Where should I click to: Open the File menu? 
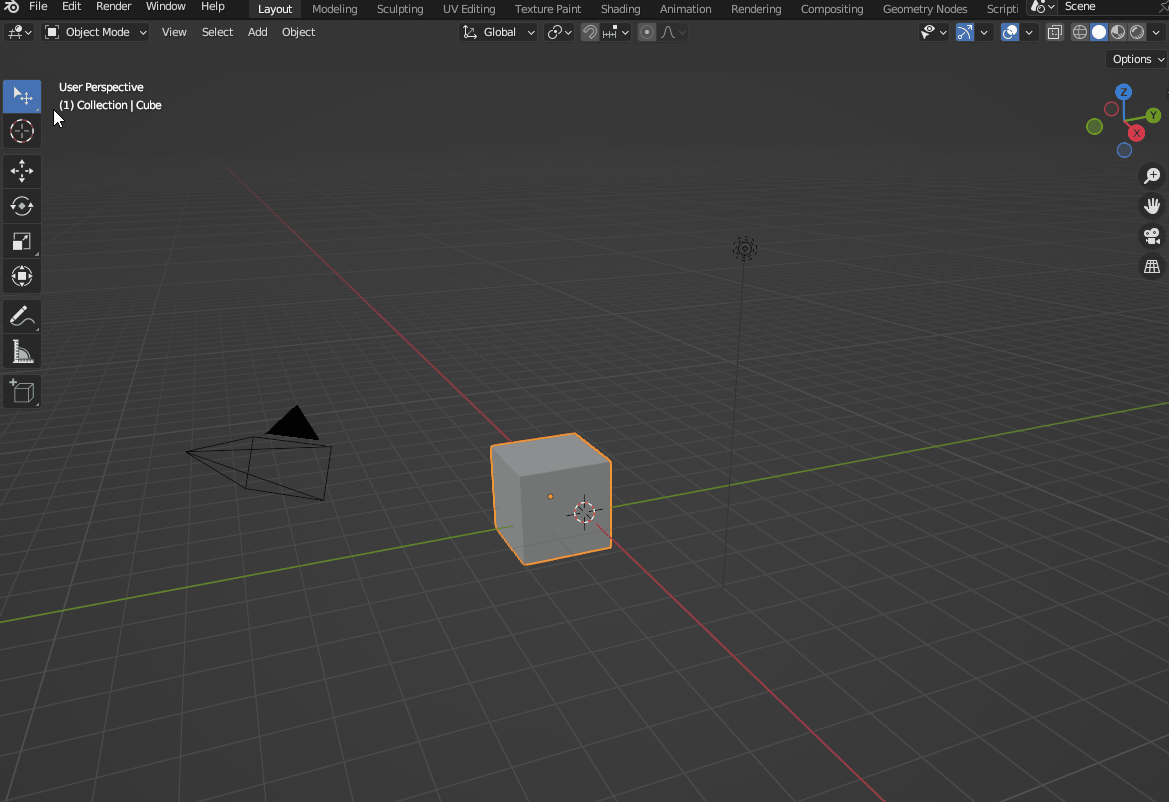click(37, 7)
